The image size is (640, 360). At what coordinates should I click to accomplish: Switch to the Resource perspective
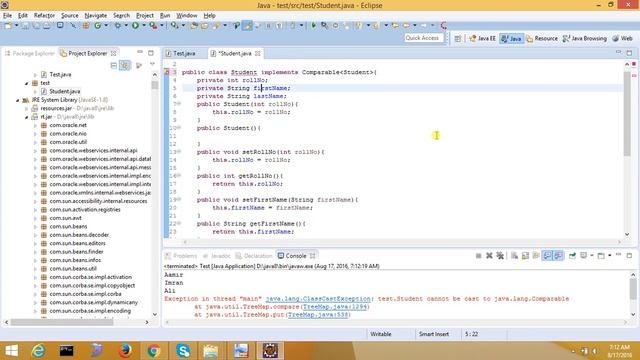point(542,38)
